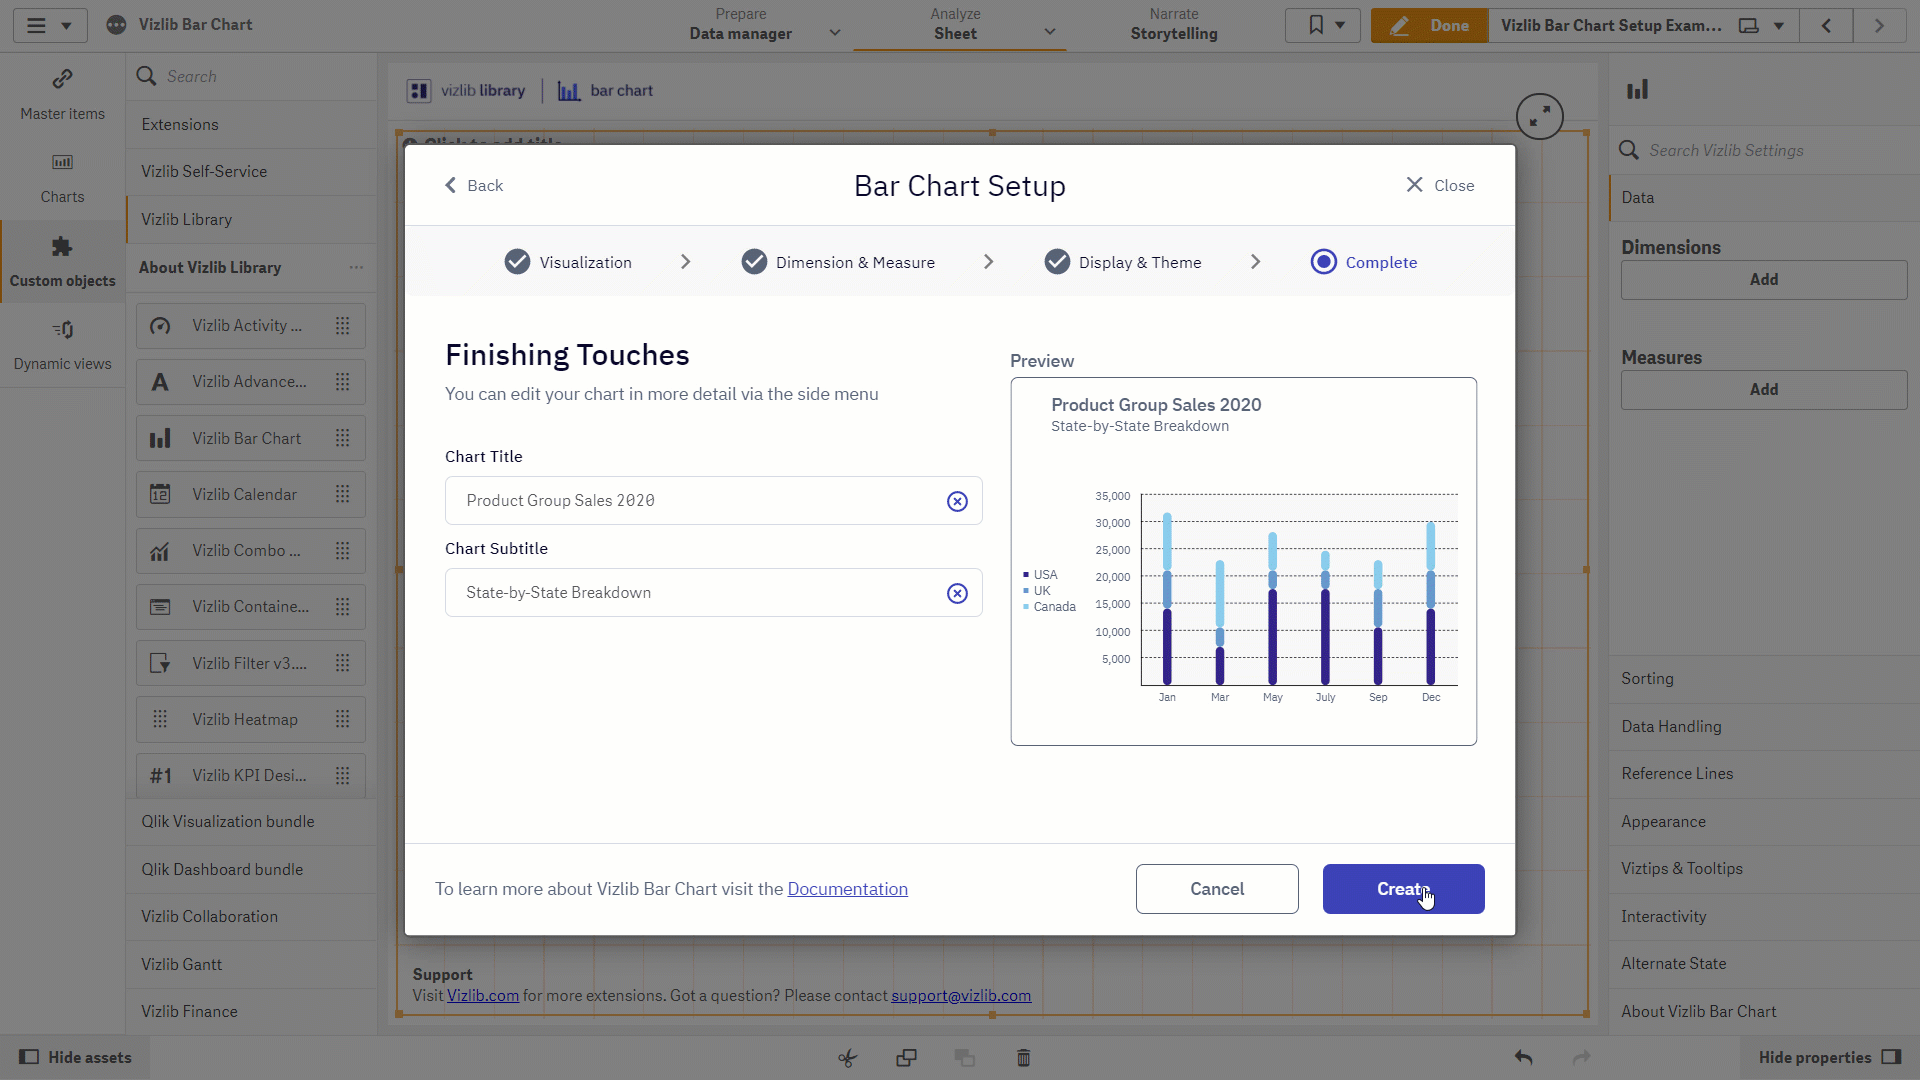Click the bar chart icon in properties panel
The image size is (1920, 1080).
[1637, 90]
